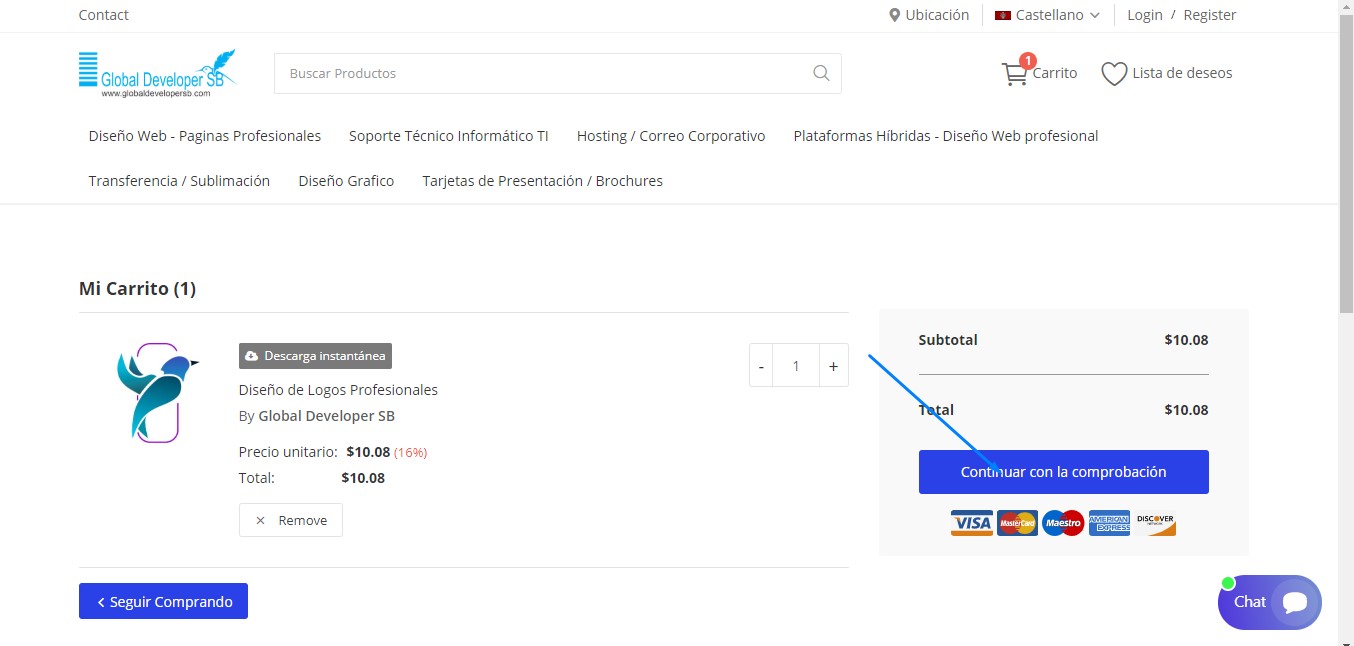Click the Ubicación location pin icon
Viewport: 1354px width, 646px height.
pos(895,15)
